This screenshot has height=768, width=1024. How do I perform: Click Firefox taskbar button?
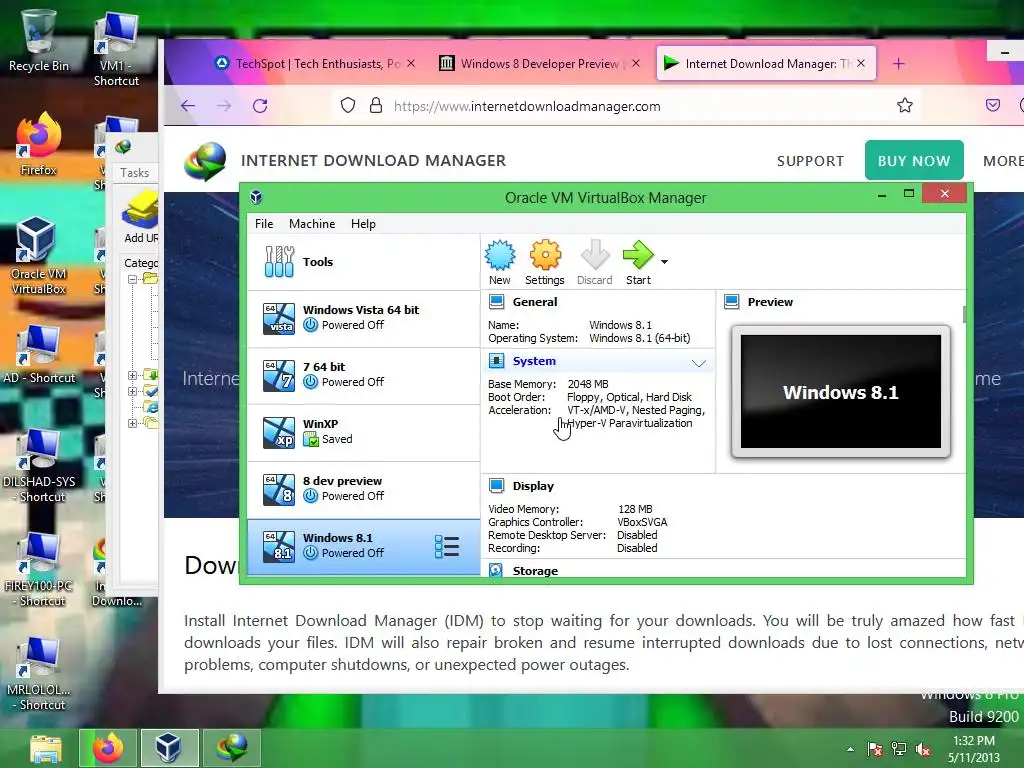[108, 748]
